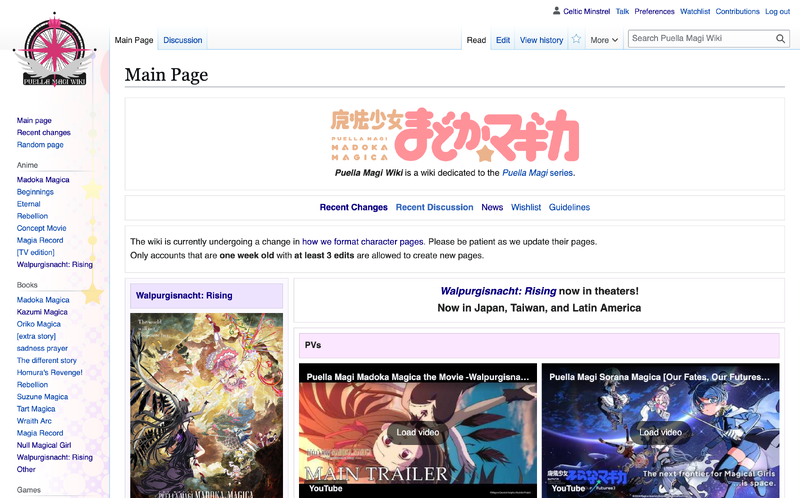Open the View history tab
The image size is (800, 498).
541,40
